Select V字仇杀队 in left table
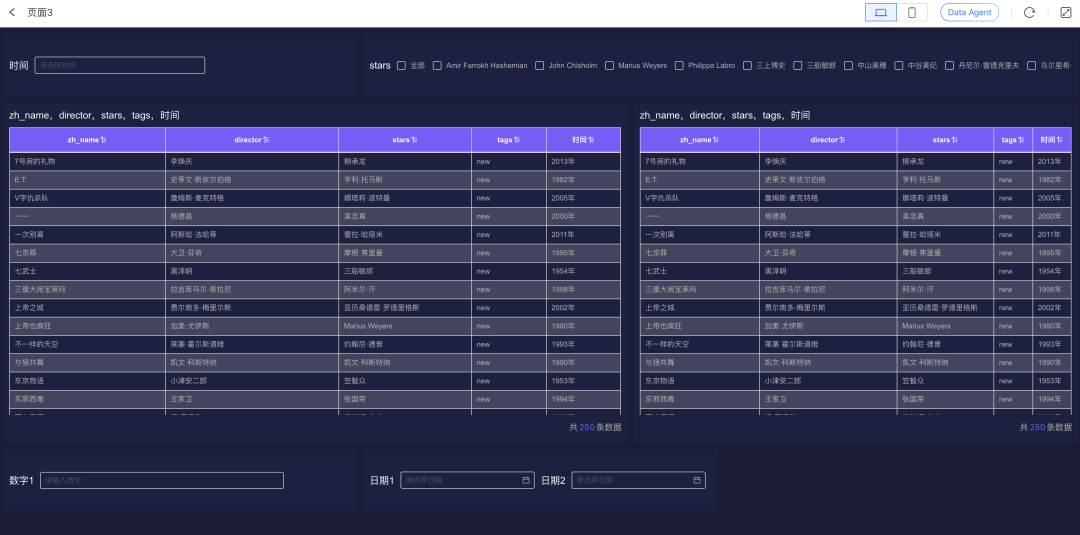Image resolution: width=1080 pixels, height=535 pixels. pyautogui.click(x=32, y=198)
